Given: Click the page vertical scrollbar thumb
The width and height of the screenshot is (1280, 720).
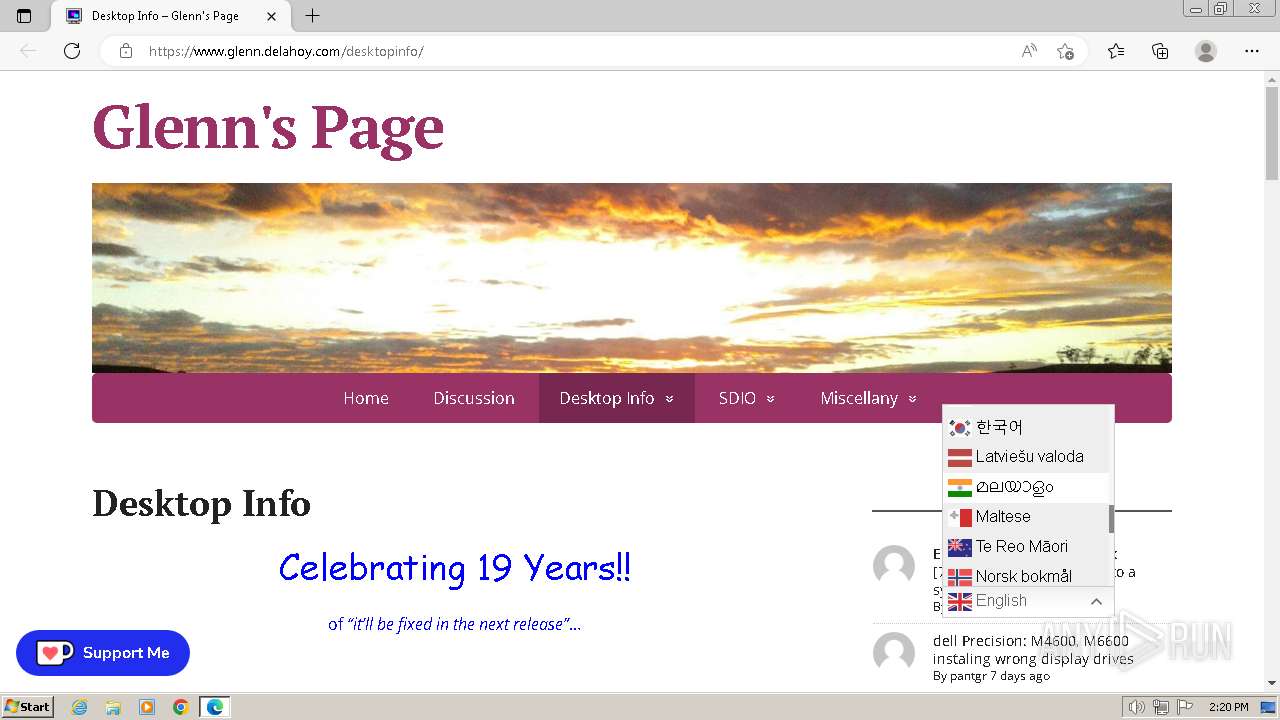Looking at the screenshot, I should tap(1272, 133).
